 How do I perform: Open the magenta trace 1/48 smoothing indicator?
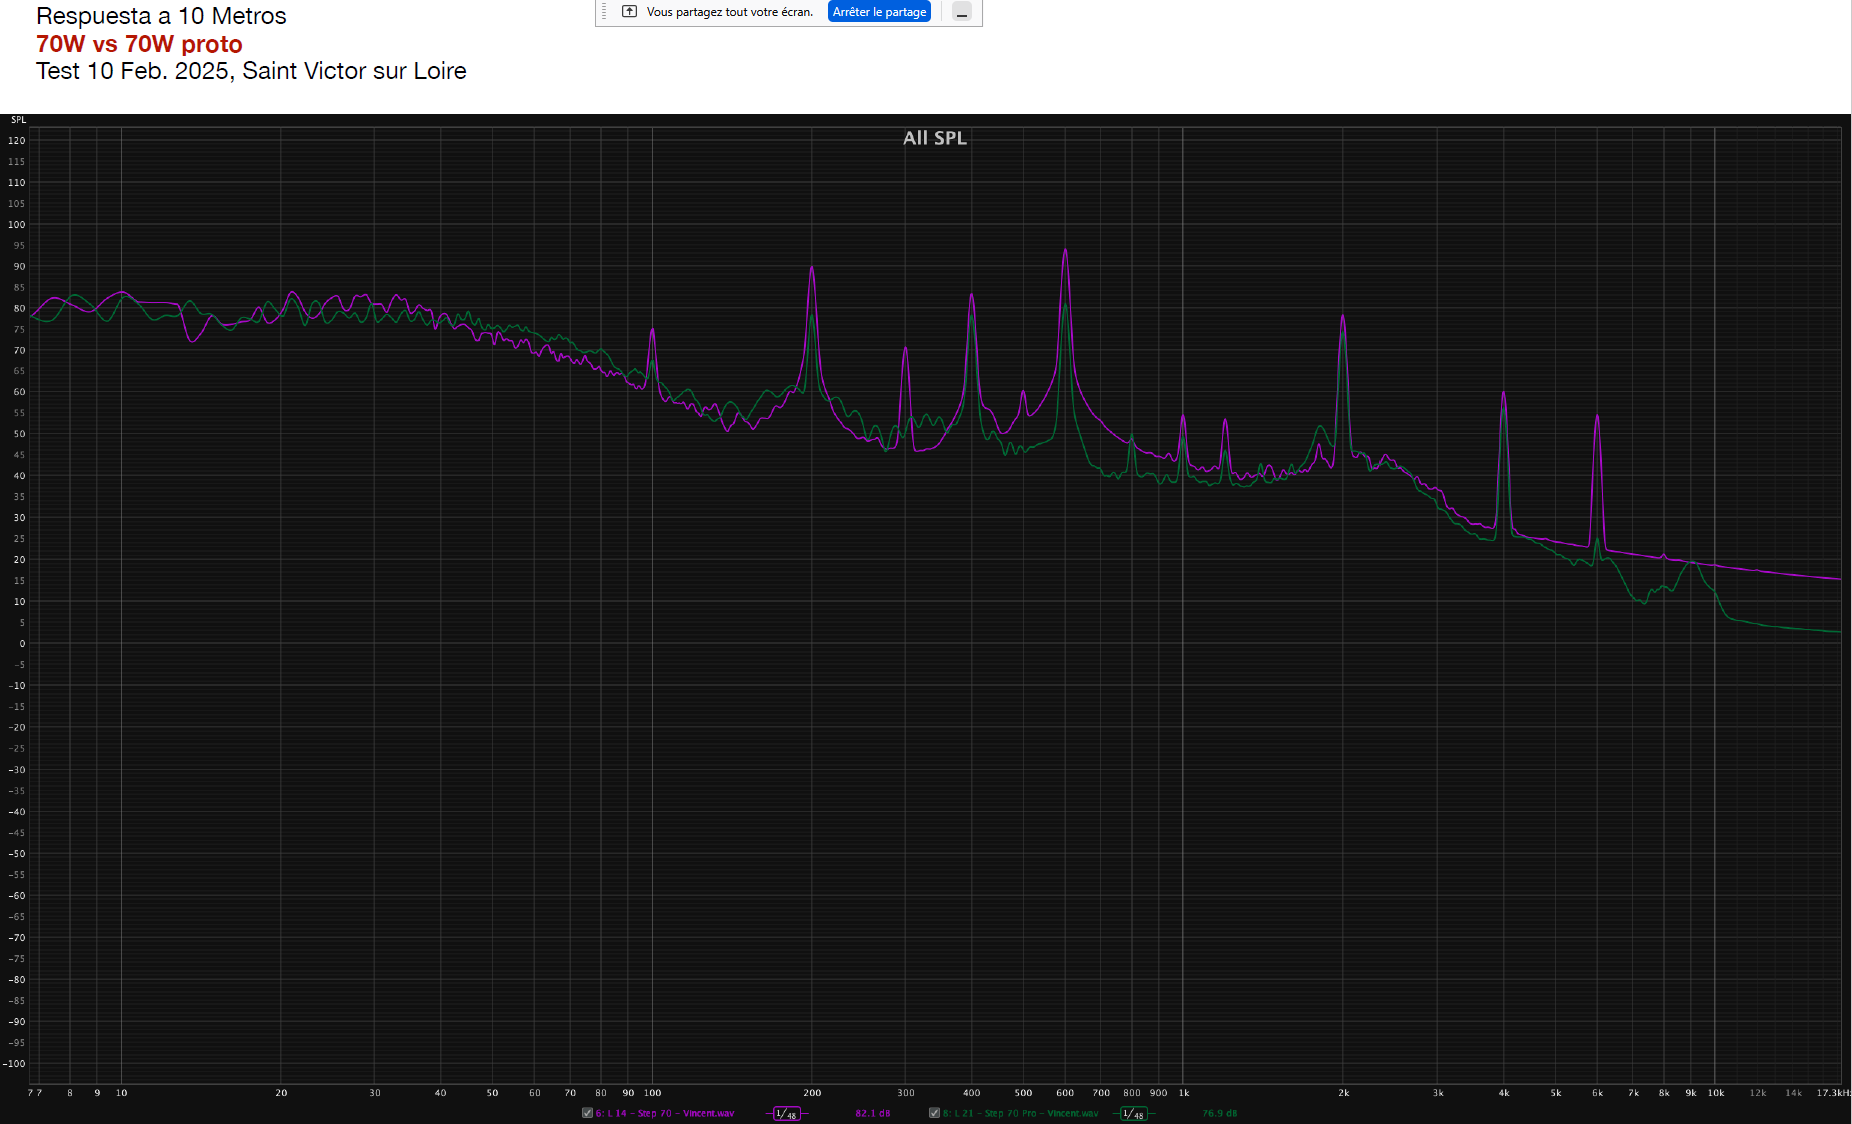point(787,1113)
